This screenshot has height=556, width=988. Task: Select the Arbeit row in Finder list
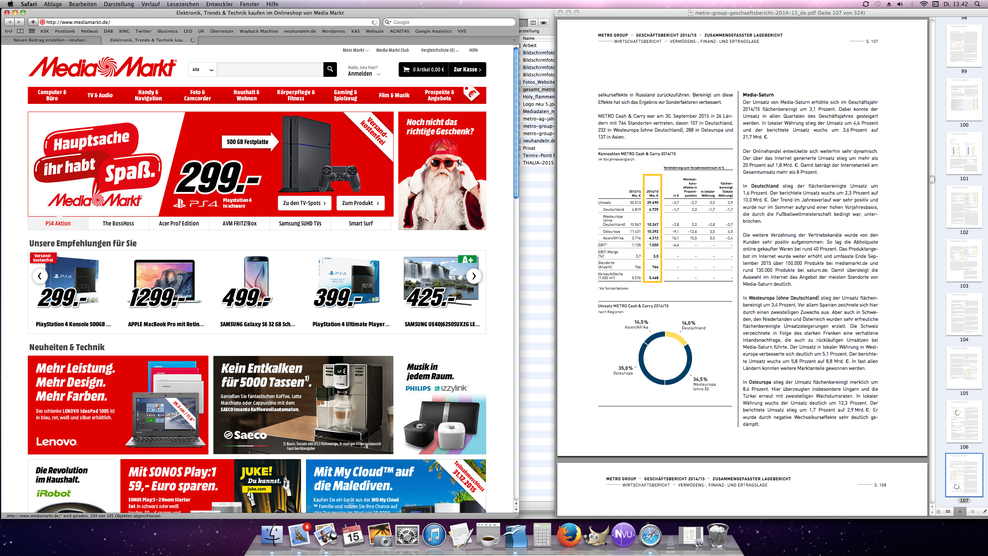537,45
